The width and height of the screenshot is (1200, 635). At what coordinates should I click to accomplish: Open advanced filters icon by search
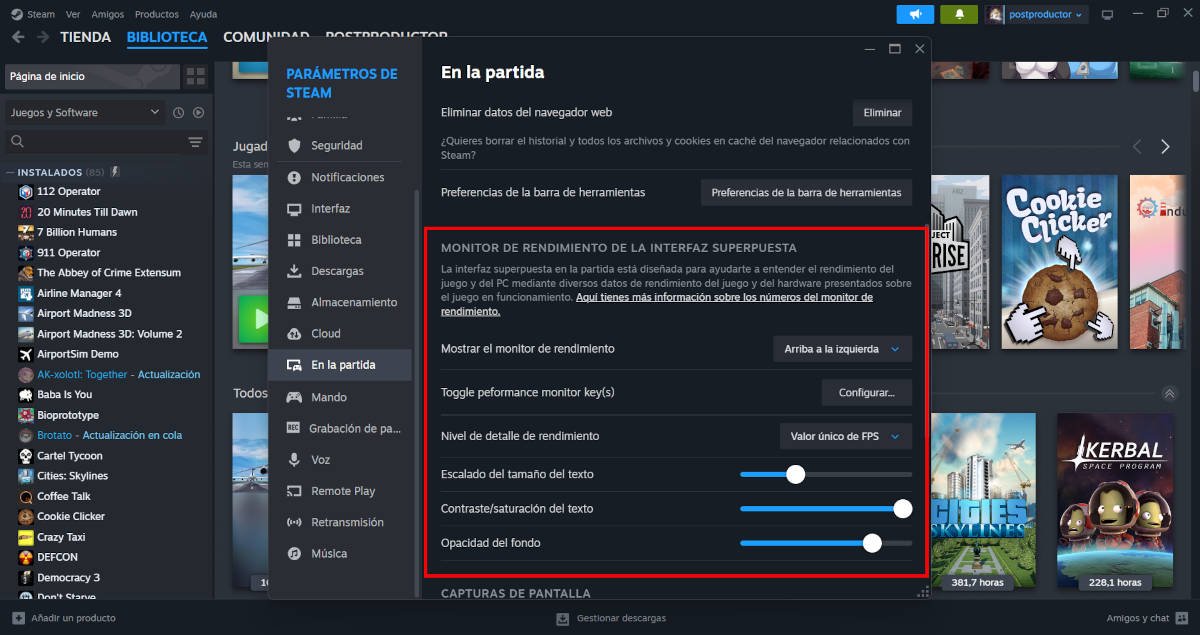pos(196,142)
